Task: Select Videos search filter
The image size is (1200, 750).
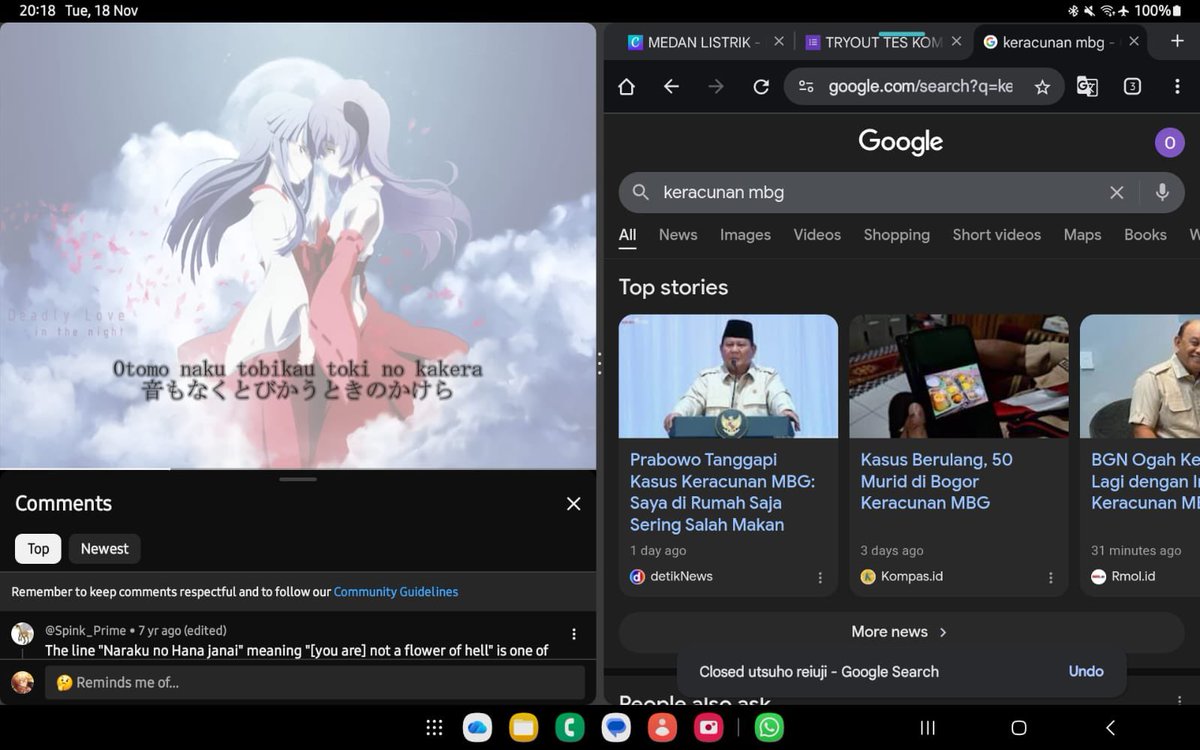Action: coord(817,235)
